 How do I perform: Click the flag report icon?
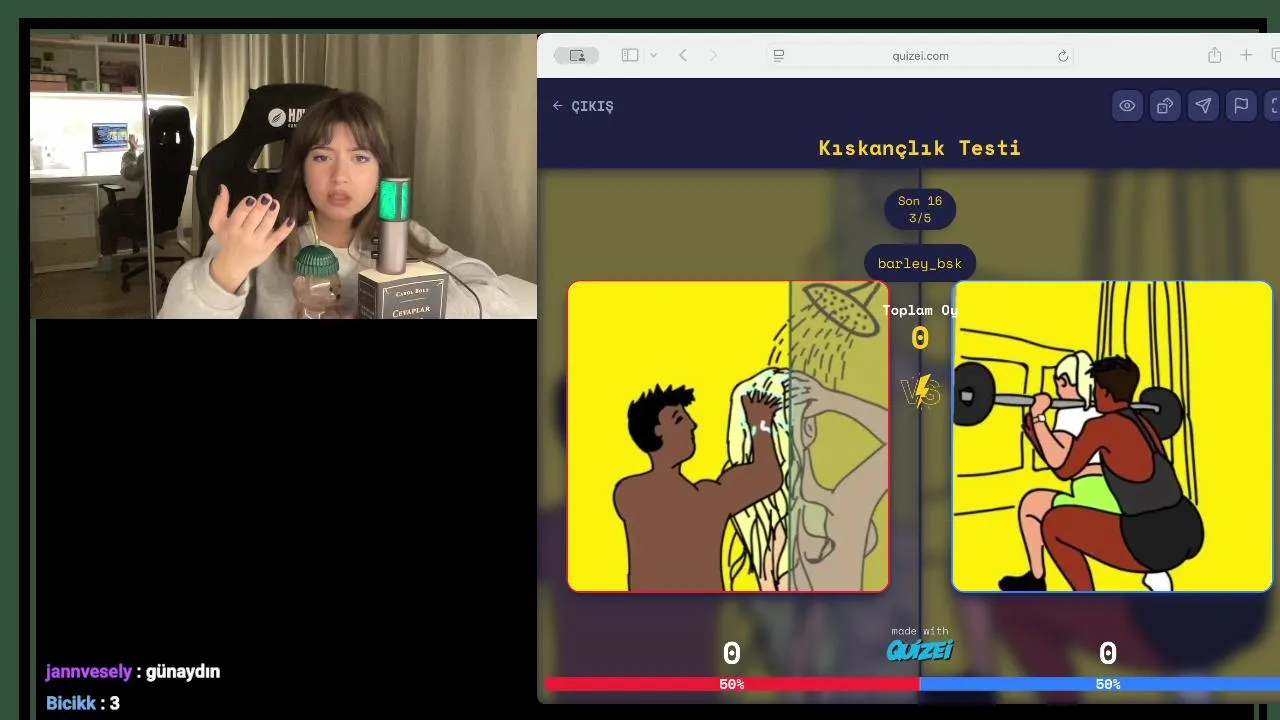[x=1241, y=106]
